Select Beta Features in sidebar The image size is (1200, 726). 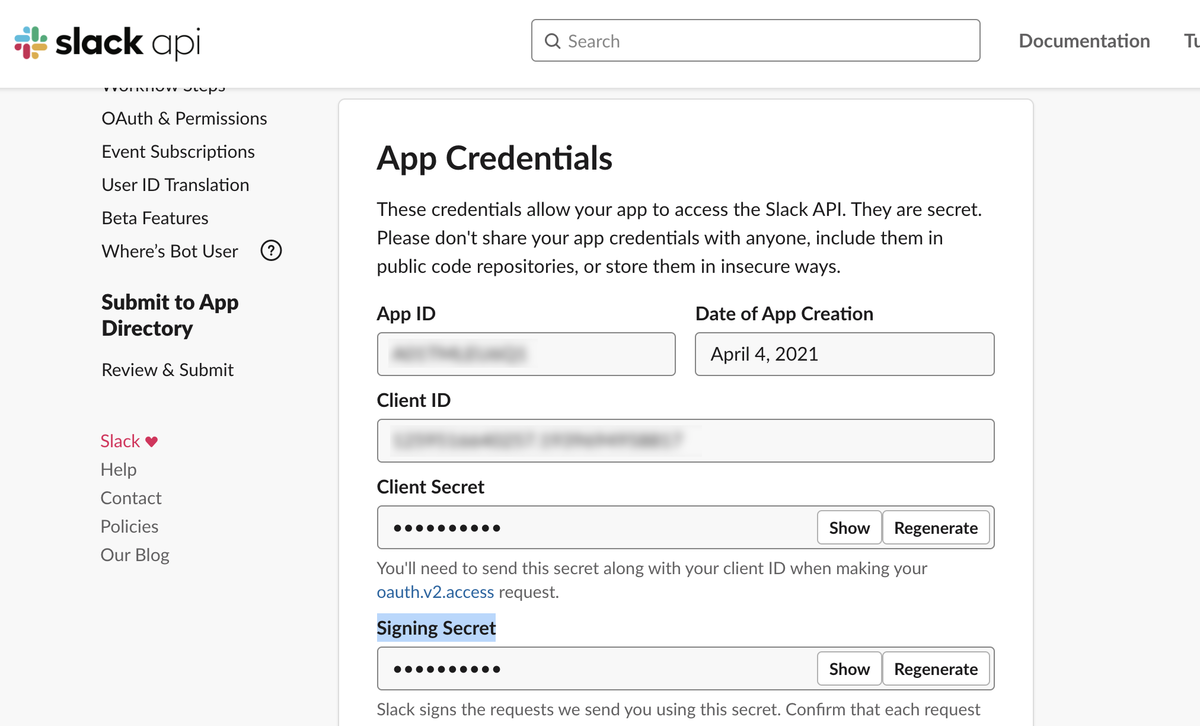click(155, 218)
